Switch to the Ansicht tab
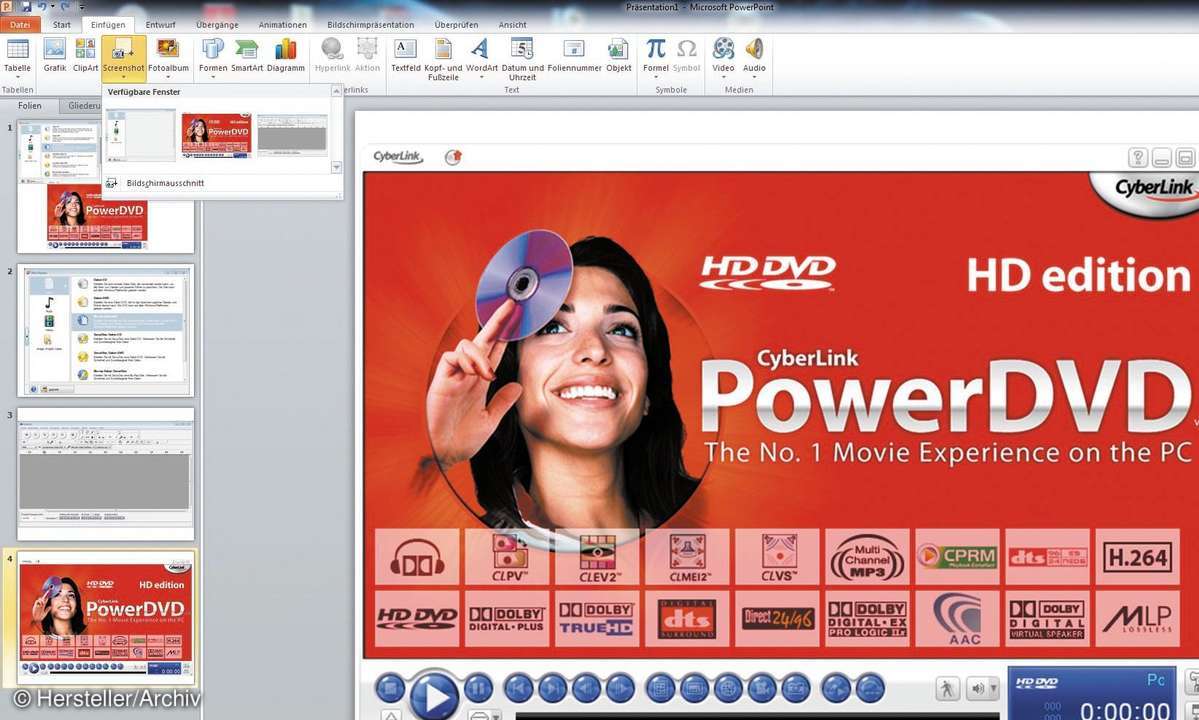Image resolution: width=1199 pixels, height=720 pixels. [512, 24]
